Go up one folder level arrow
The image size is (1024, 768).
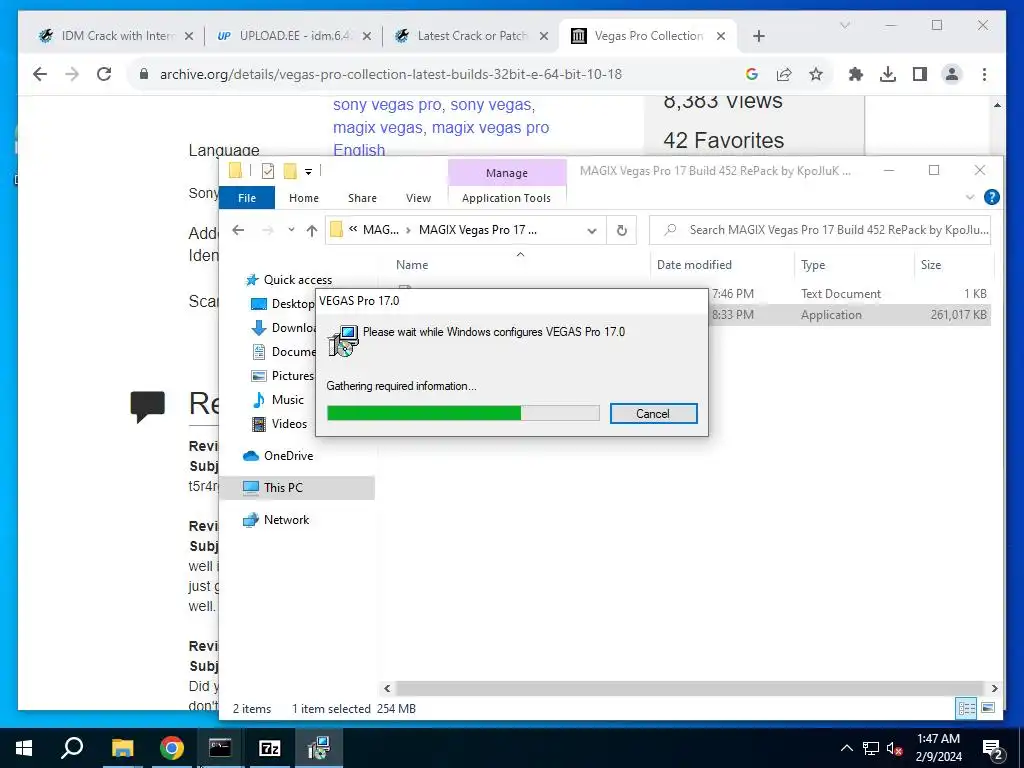coord(312,231)
